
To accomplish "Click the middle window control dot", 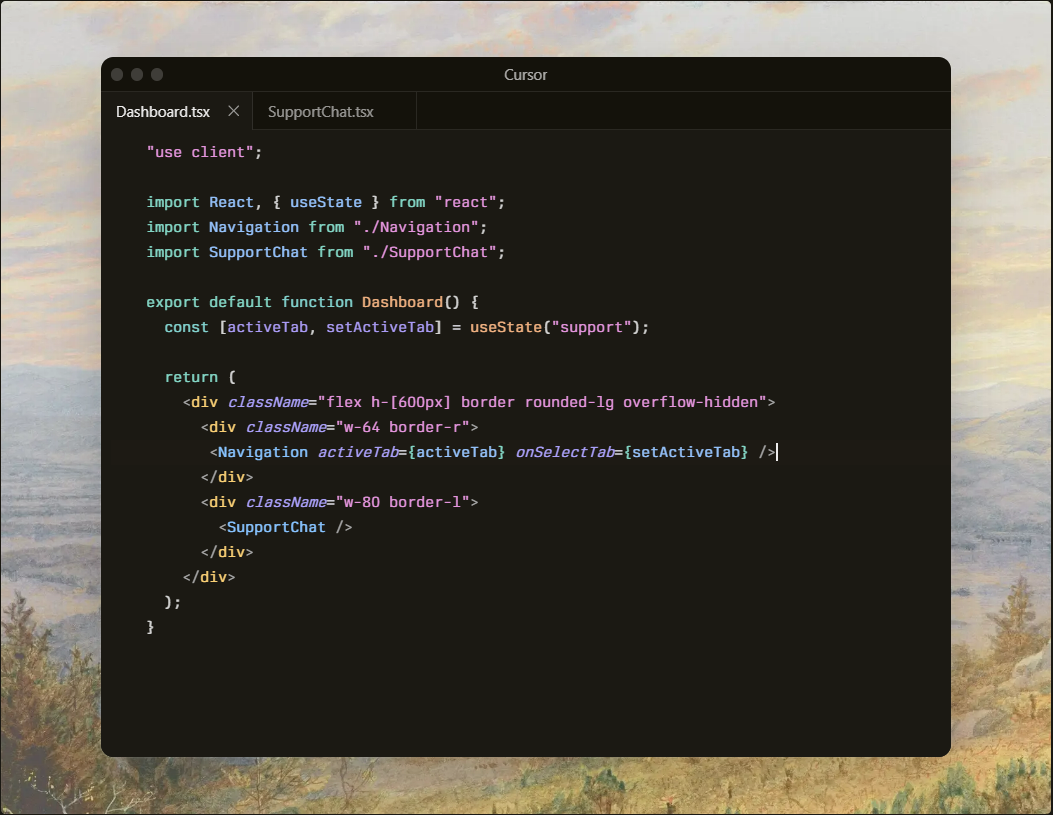I will point(137,75).
